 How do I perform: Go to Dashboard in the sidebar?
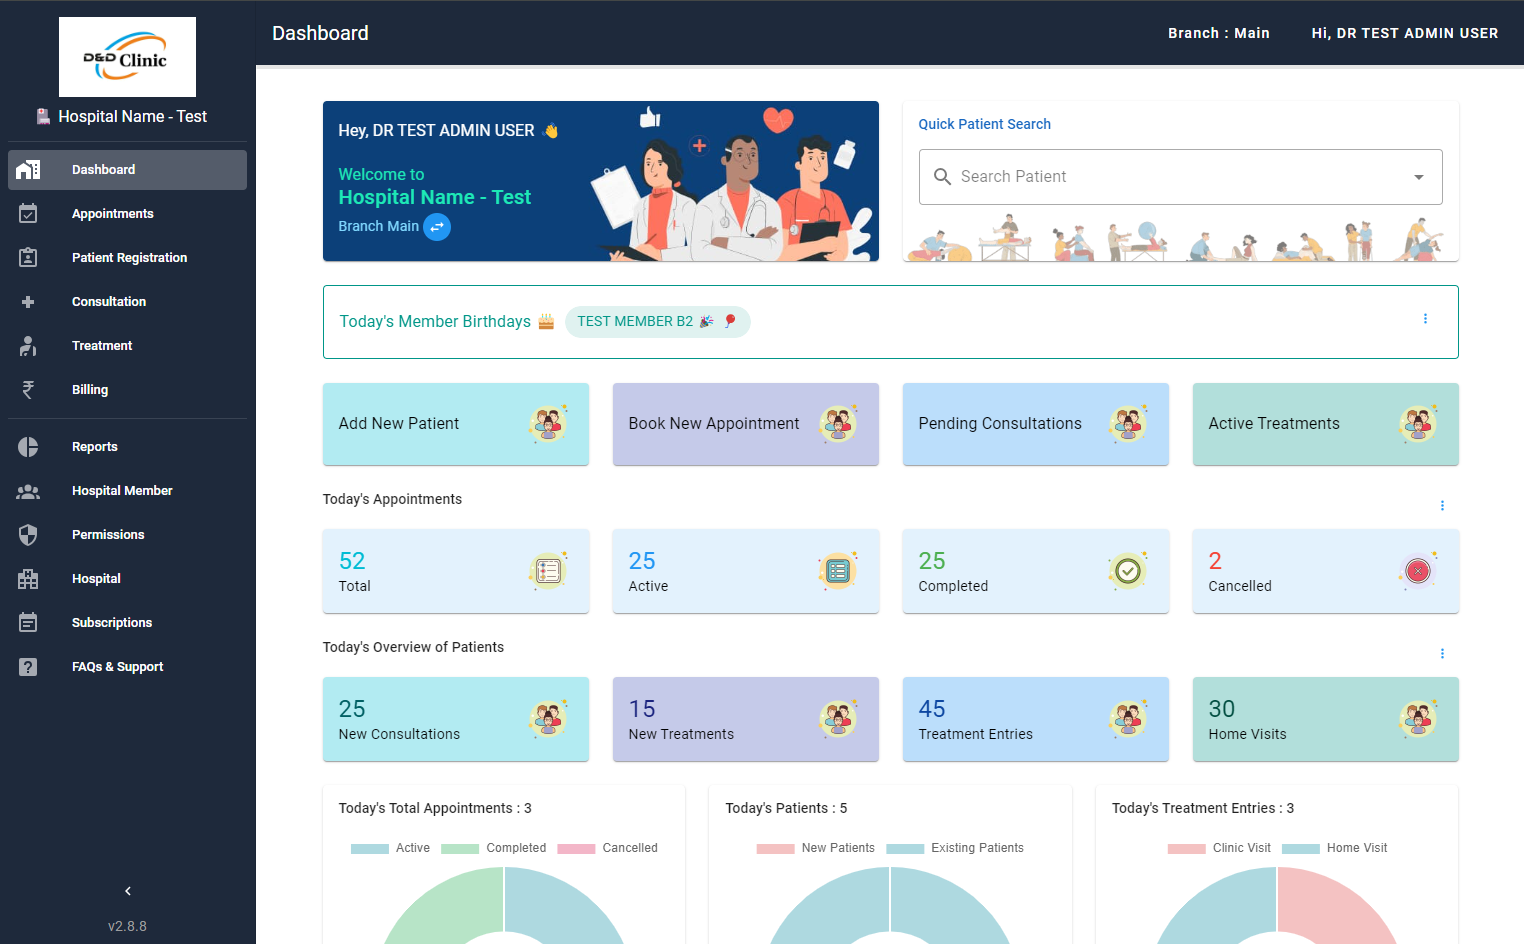click(127, 170)
